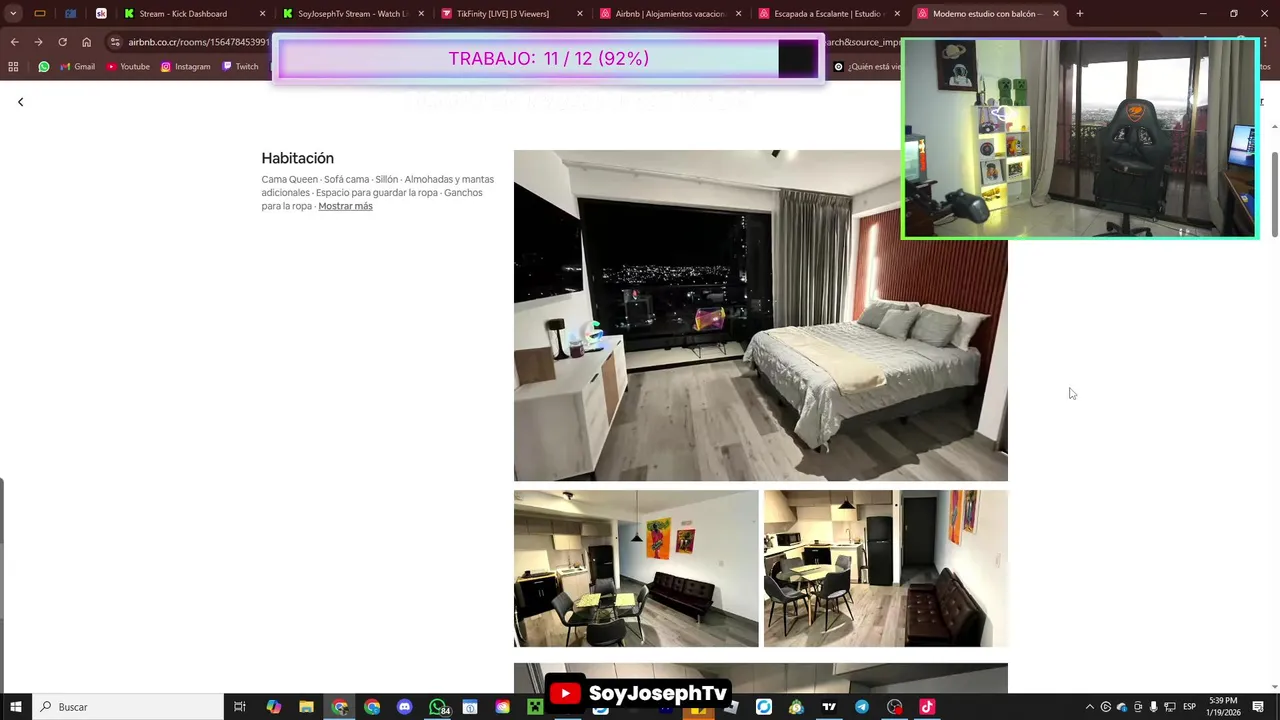Image resolution: width=1280 pixels, height=720 pixels.
Task: Open Discord from the taskbar
Action: [x=404, y=707]
